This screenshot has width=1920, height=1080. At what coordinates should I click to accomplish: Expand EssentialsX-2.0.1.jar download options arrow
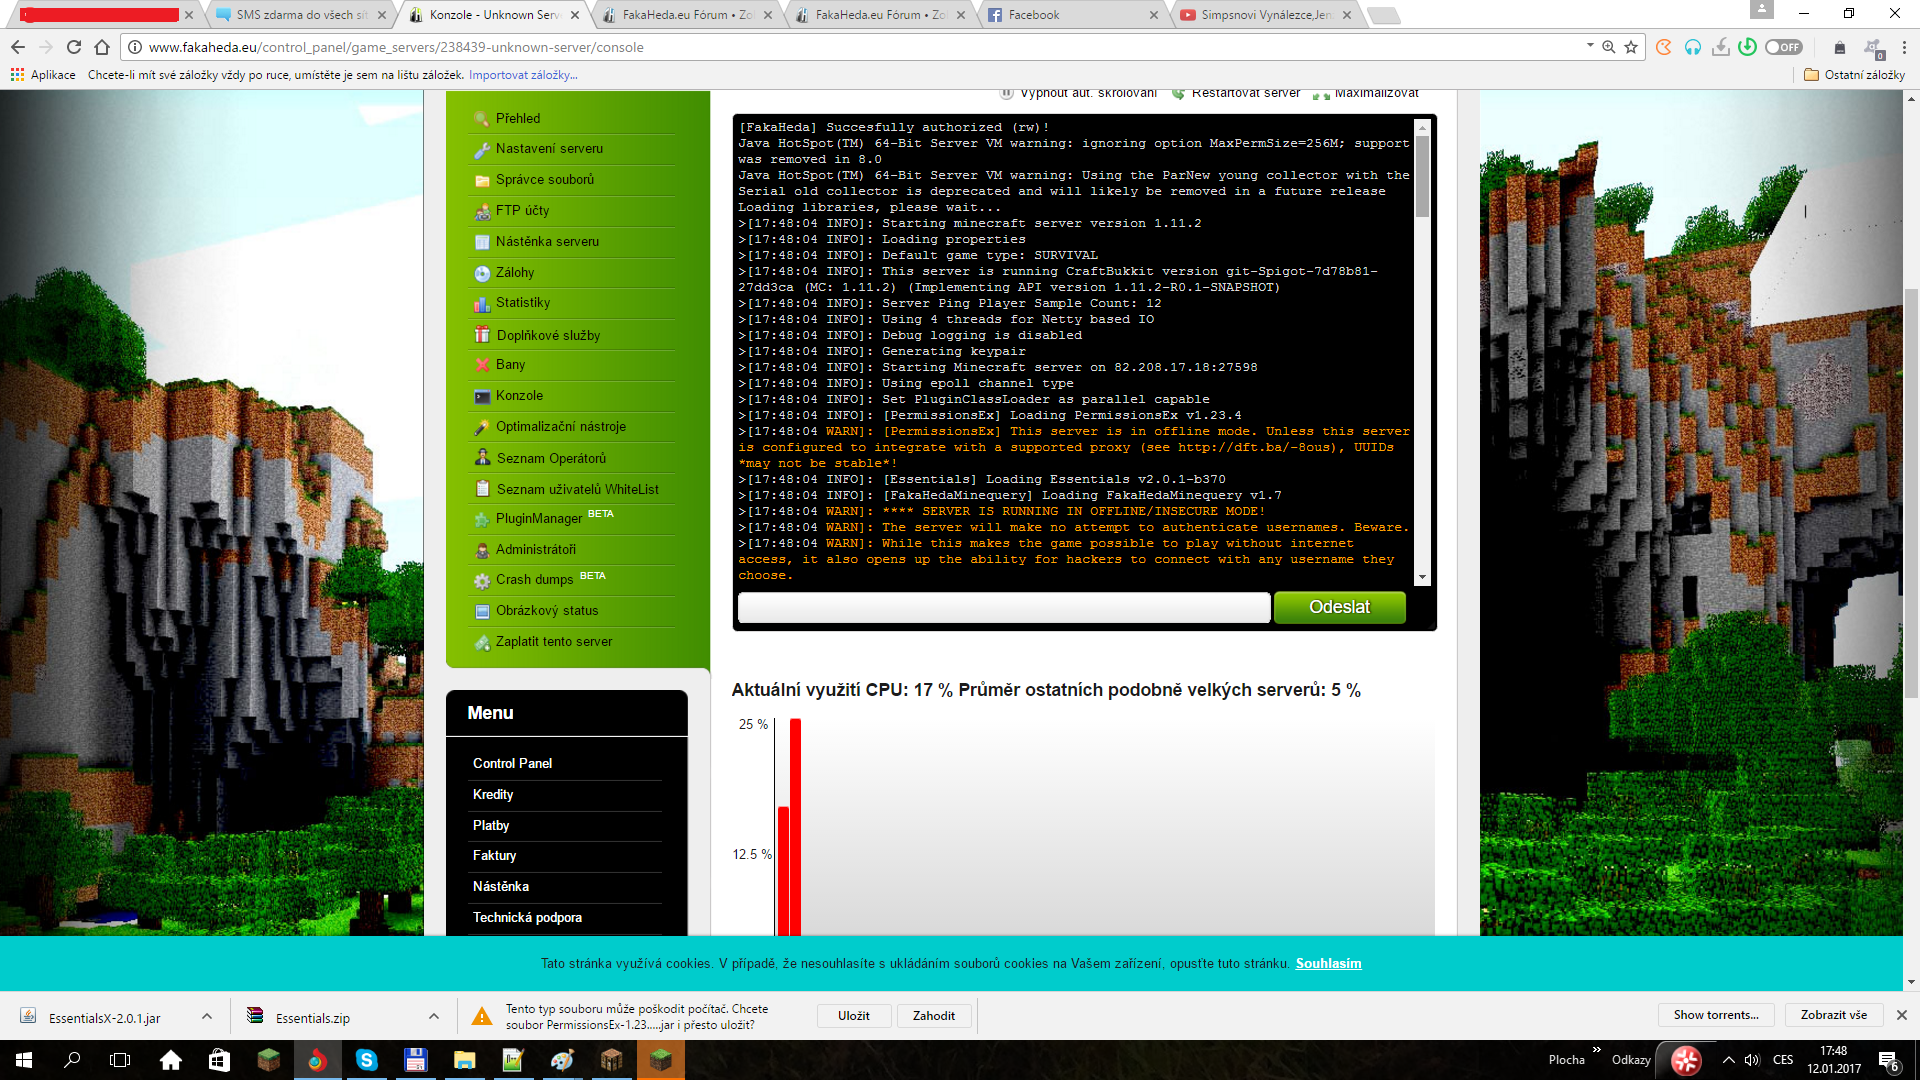tap(207, 1016)
